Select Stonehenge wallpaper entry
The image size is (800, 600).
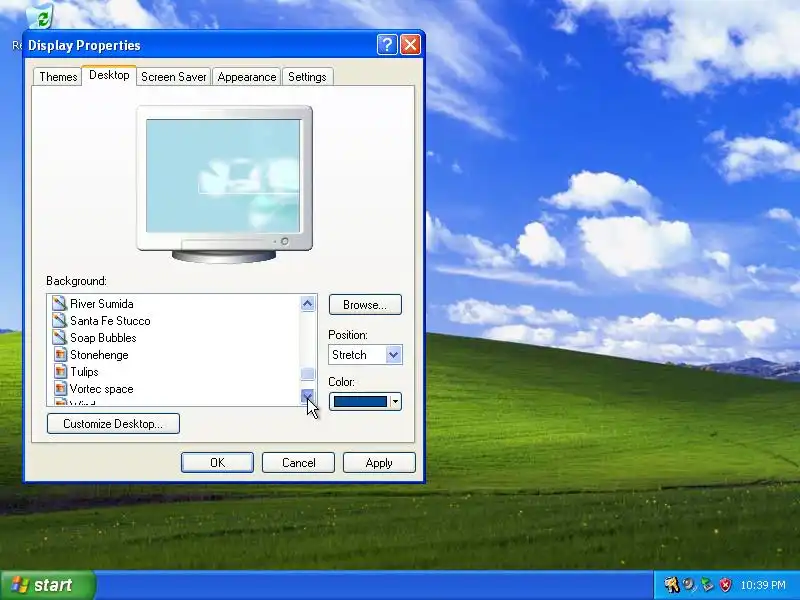click(x=99, y=355)
